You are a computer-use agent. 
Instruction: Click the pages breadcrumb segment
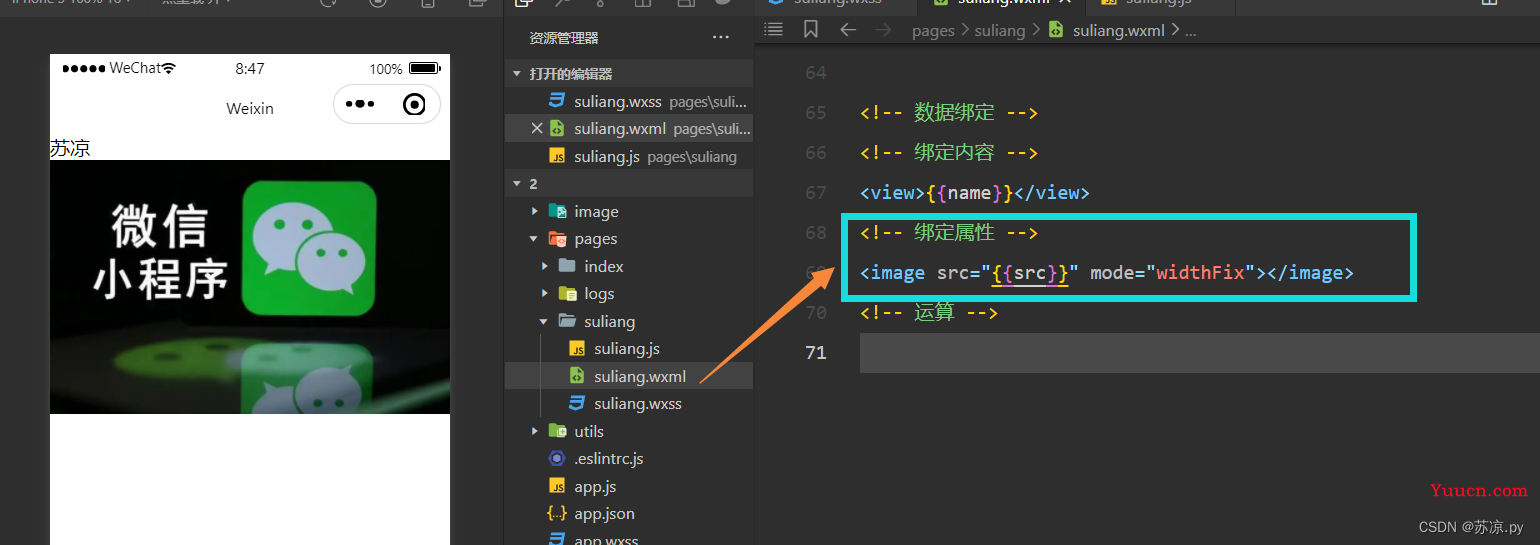tap(933, 31)
